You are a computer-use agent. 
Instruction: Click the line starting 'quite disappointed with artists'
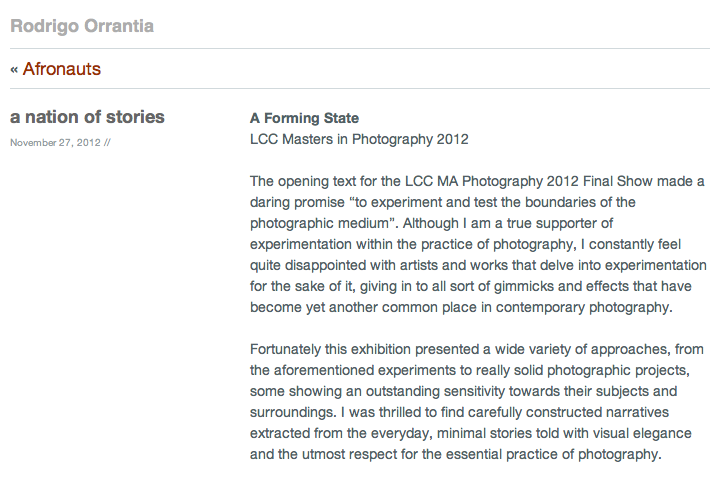[x=478, y=266]
